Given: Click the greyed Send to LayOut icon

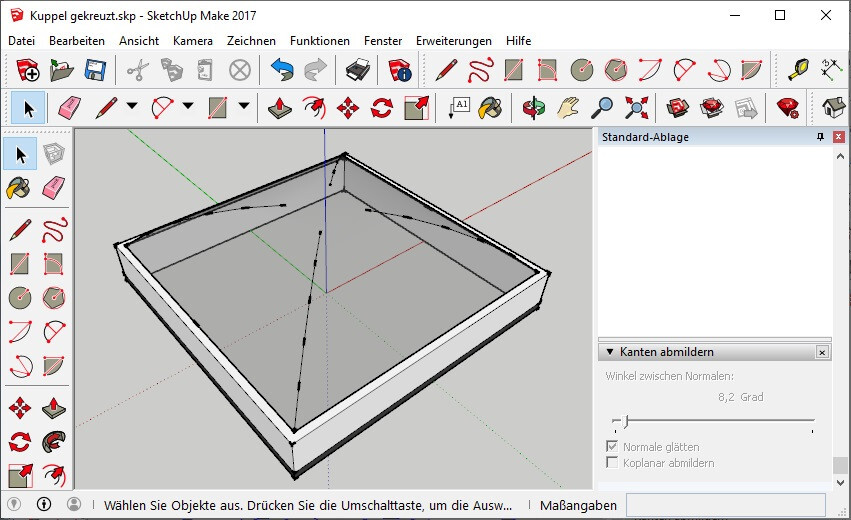Looking at the screenshot, I should point(746,107).
